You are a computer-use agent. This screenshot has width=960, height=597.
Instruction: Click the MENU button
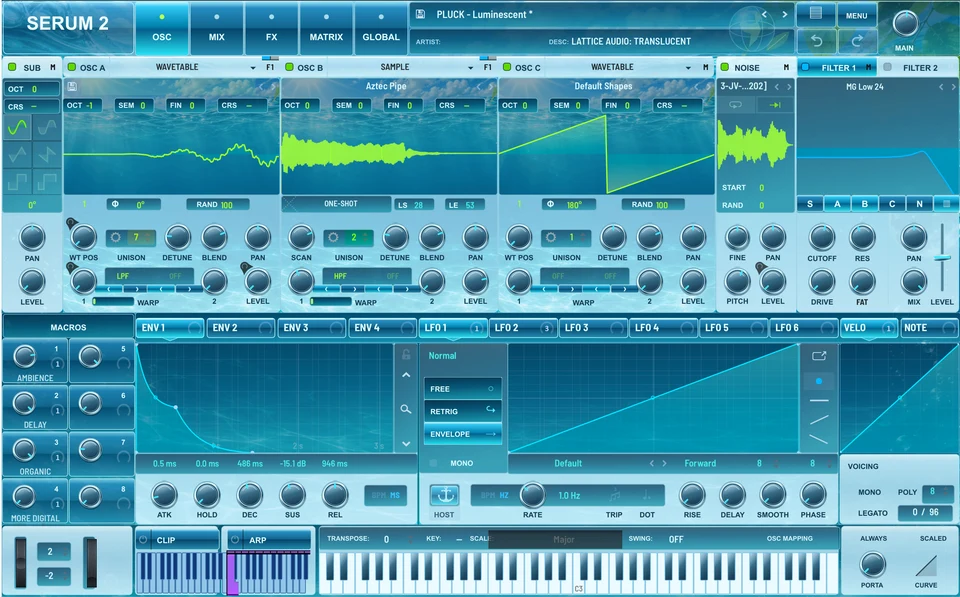856,15
